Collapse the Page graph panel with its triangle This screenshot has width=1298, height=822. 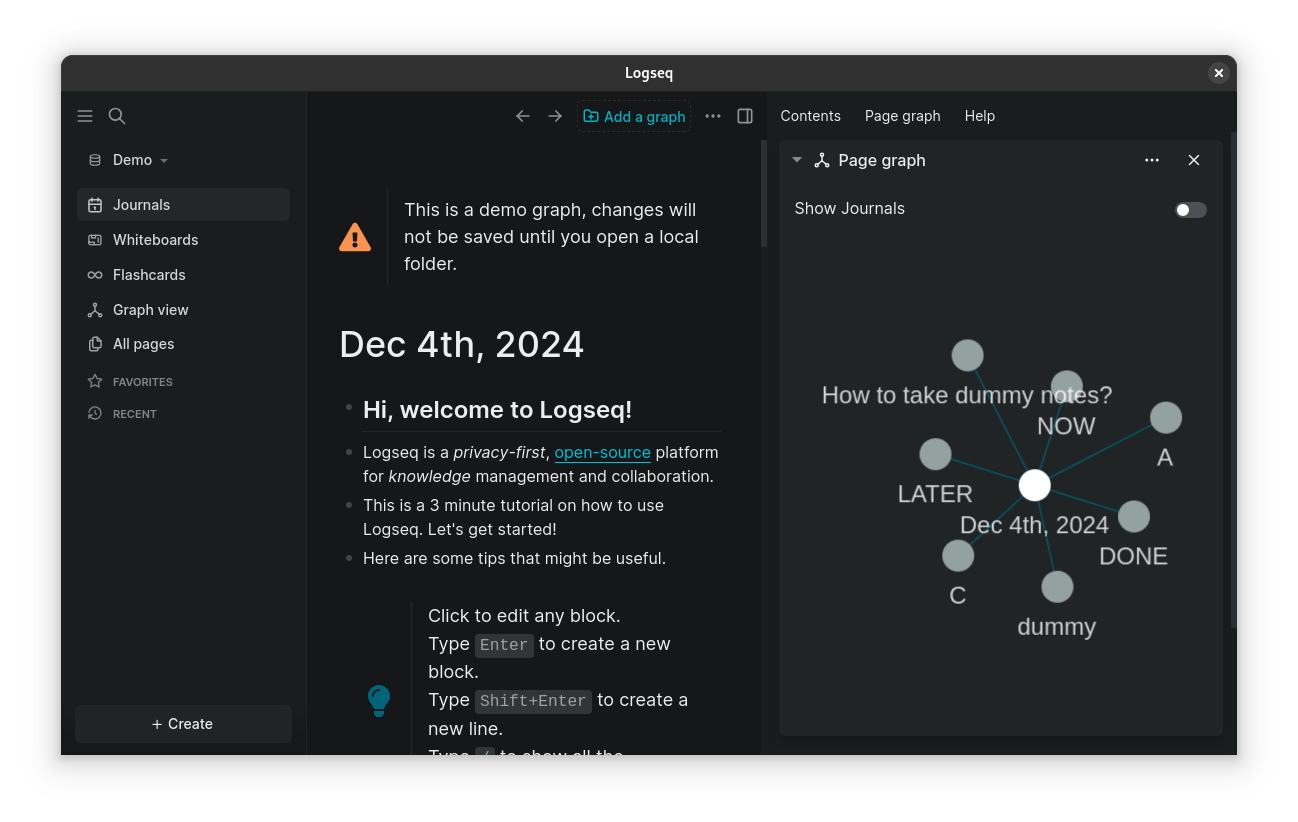tap(797, 160)
